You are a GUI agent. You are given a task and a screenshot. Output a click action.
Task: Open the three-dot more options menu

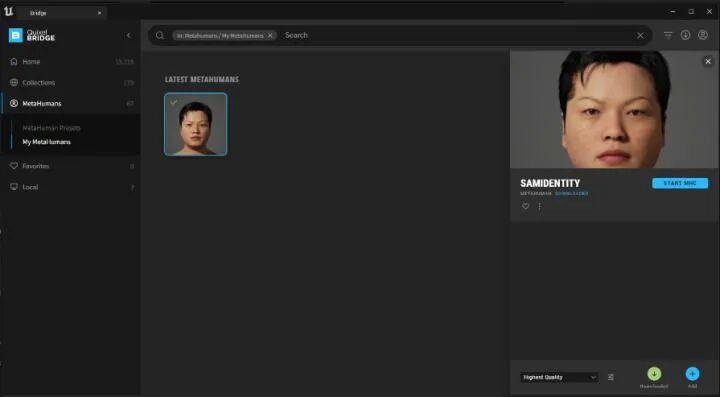point(540,207)
